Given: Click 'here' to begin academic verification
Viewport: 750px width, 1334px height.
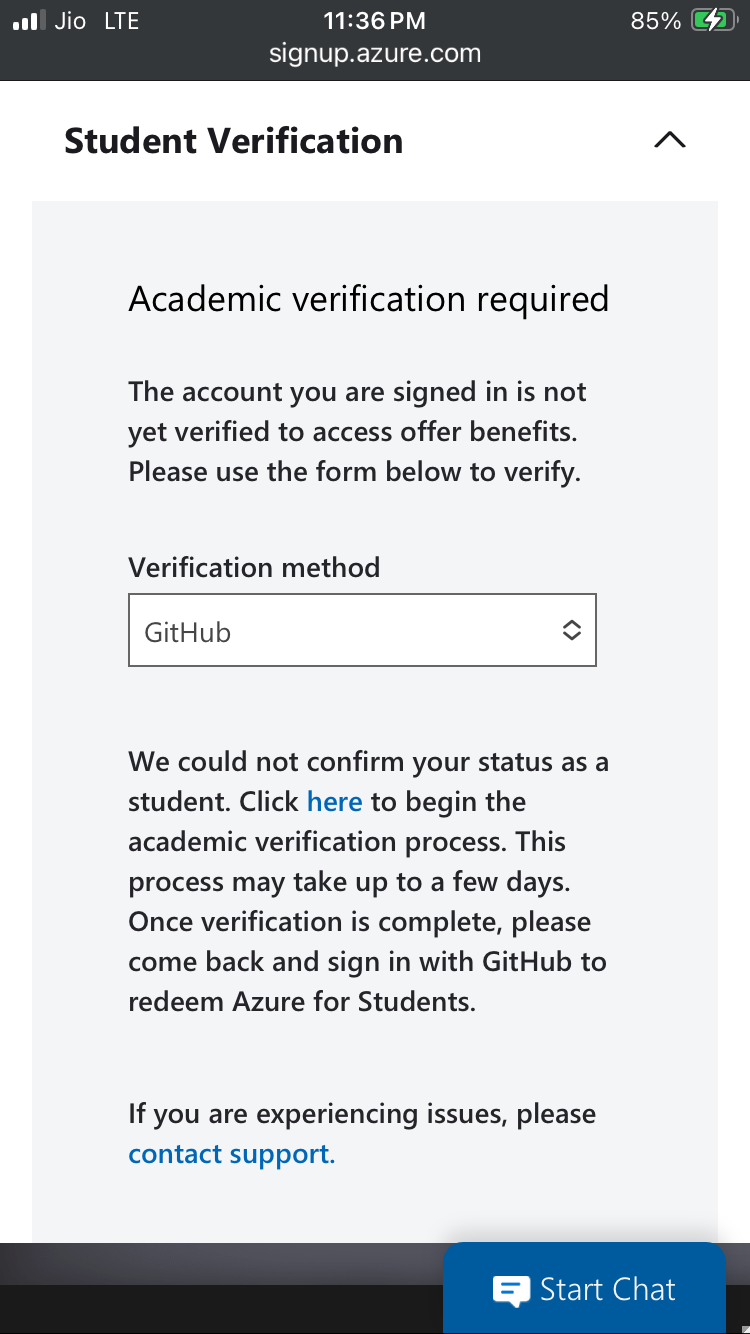Looking at the screenshot, I should point(334,801).
